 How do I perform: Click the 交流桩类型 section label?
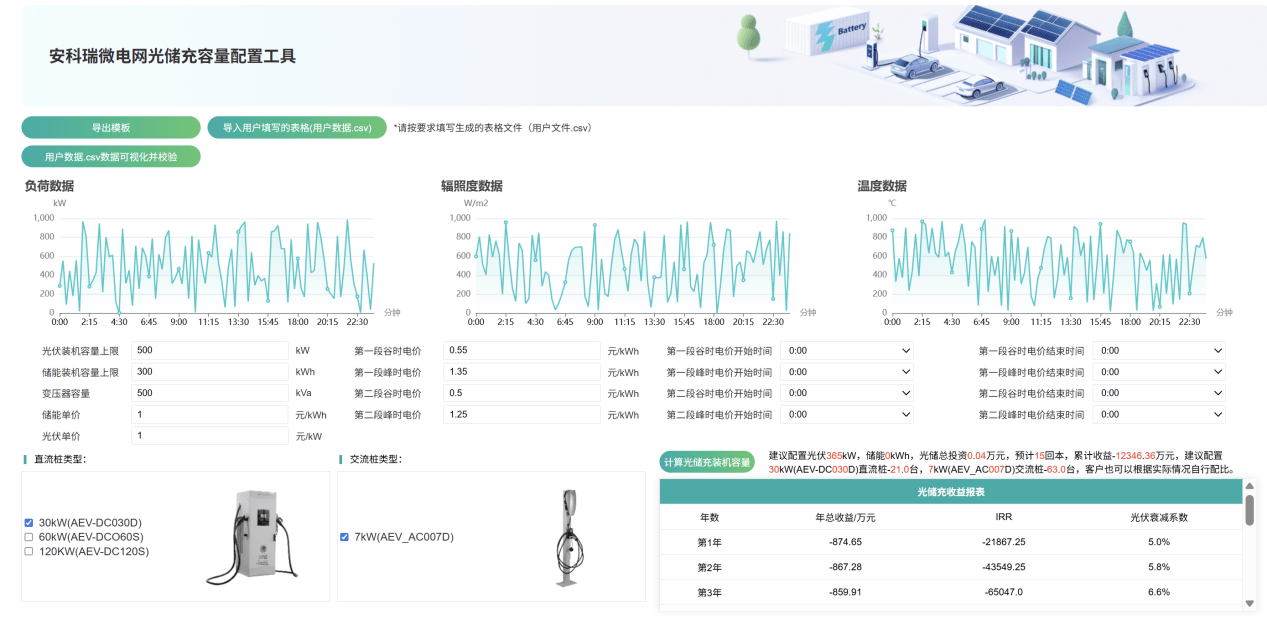[x=376, y=459]
